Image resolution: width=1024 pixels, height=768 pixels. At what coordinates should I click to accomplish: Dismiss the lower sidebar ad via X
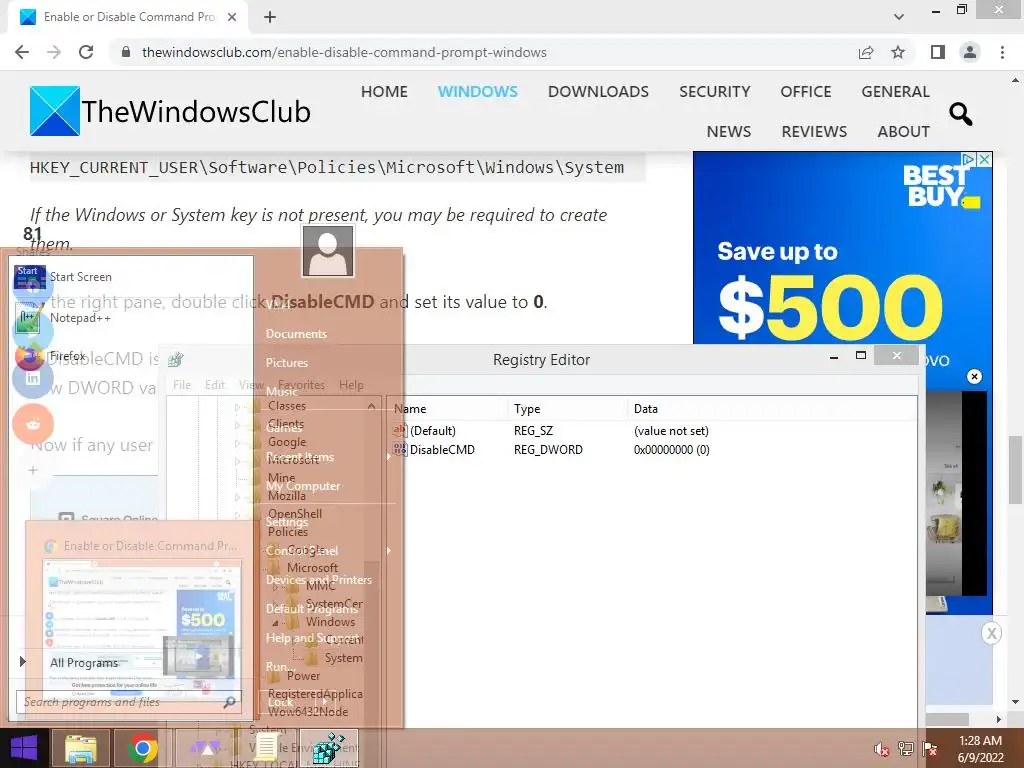pyautogui.click(x=991, y=633)
